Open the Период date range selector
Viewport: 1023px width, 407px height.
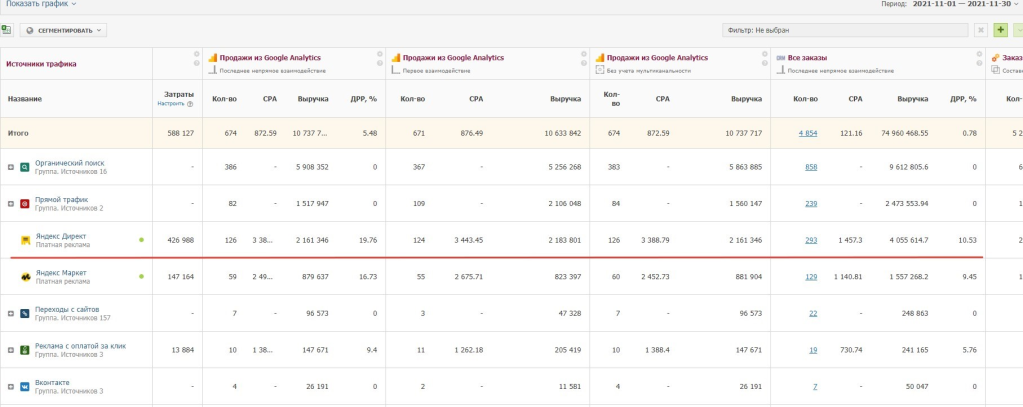966,4
